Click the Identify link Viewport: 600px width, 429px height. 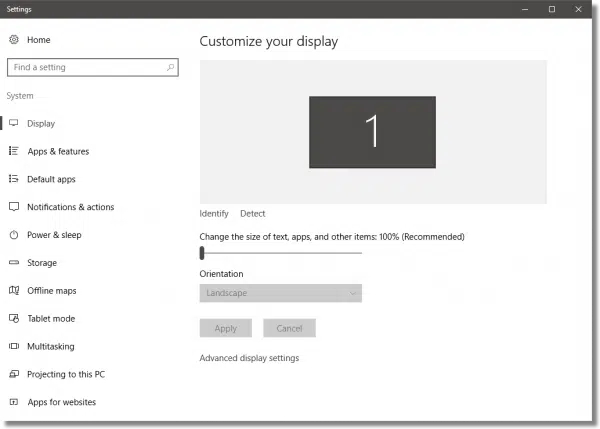point(214,214)
